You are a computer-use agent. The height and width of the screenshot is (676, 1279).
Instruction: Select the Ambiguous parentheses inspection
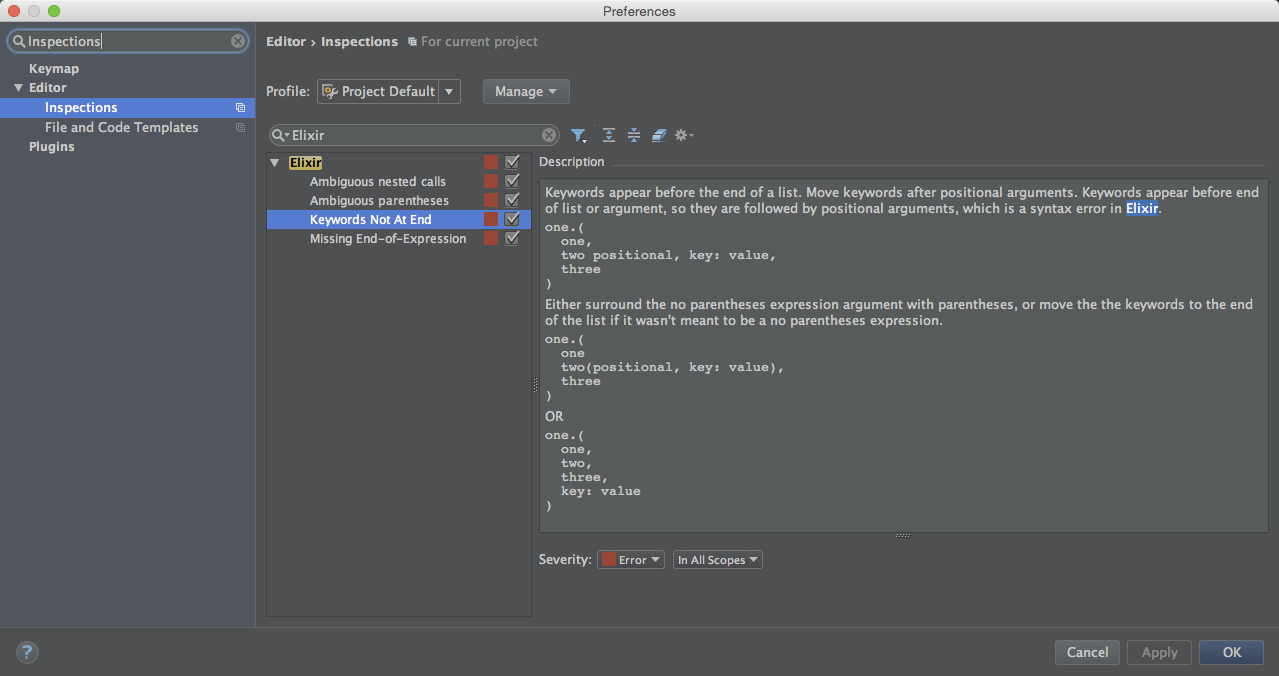click(x=379, y=201)
